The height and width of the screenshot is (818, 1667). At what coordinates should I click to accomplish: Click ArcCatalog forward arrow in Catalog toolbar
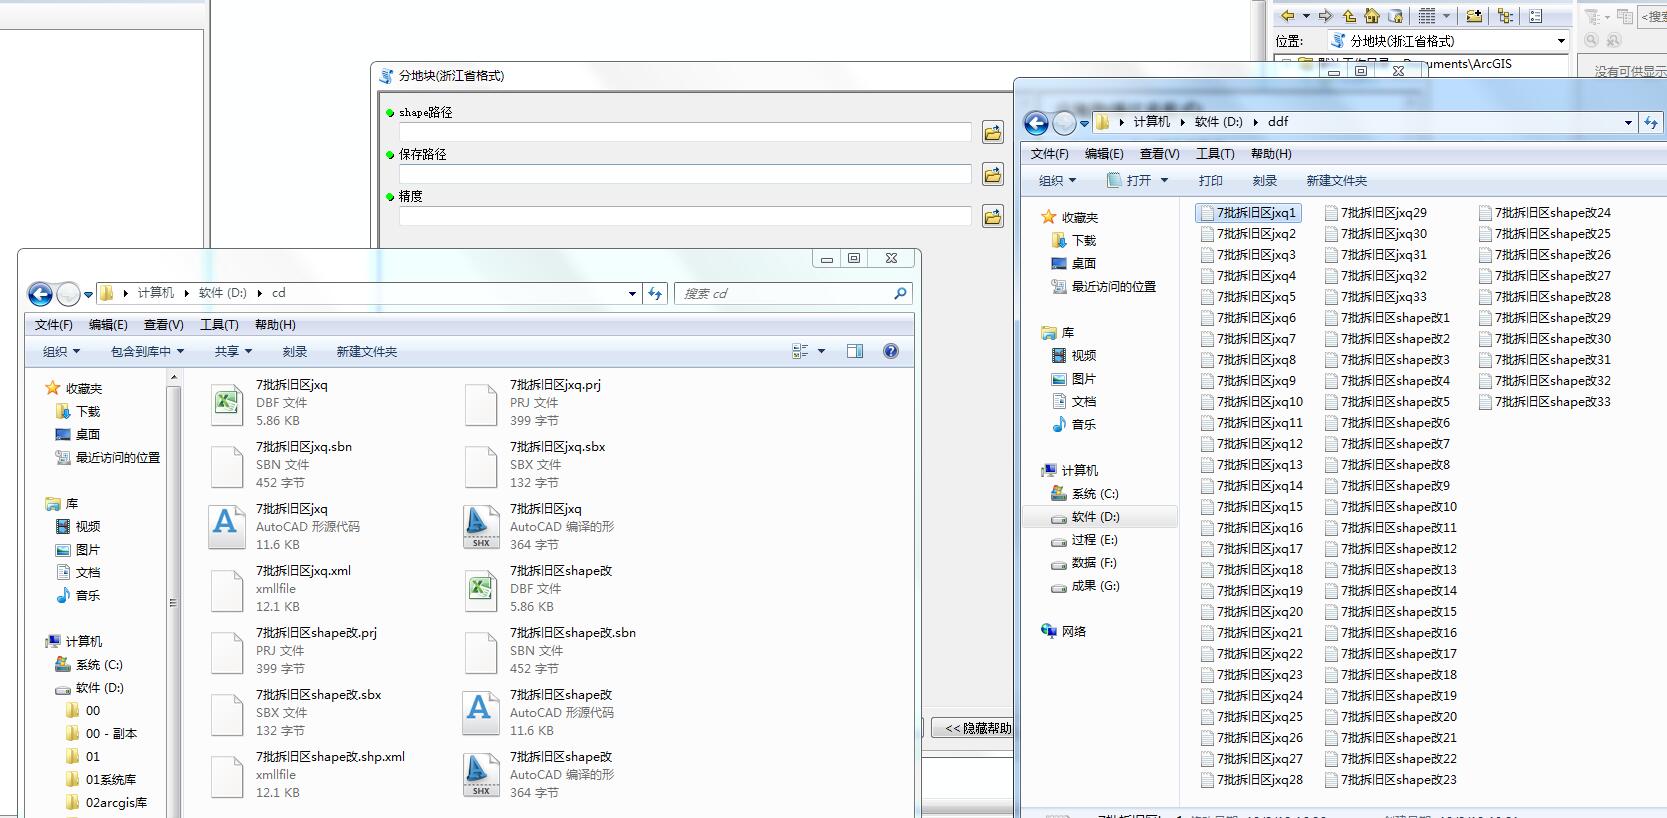[1326, 15]
